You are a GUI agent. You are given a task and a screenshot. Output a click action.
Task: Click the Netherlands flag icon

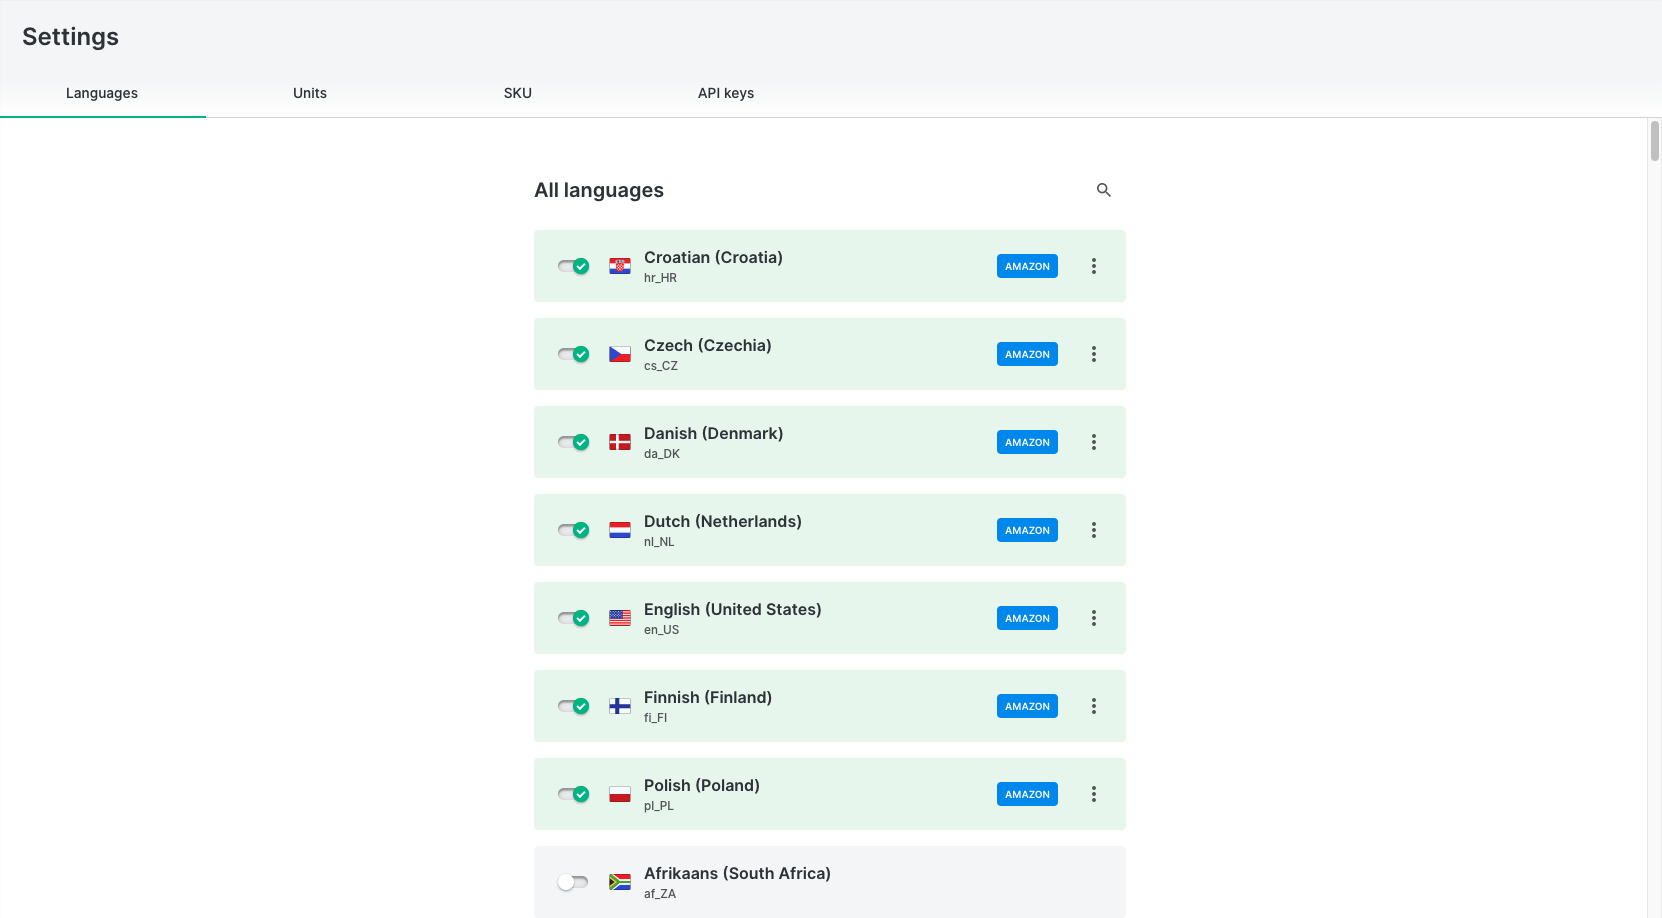click(620, 530)
